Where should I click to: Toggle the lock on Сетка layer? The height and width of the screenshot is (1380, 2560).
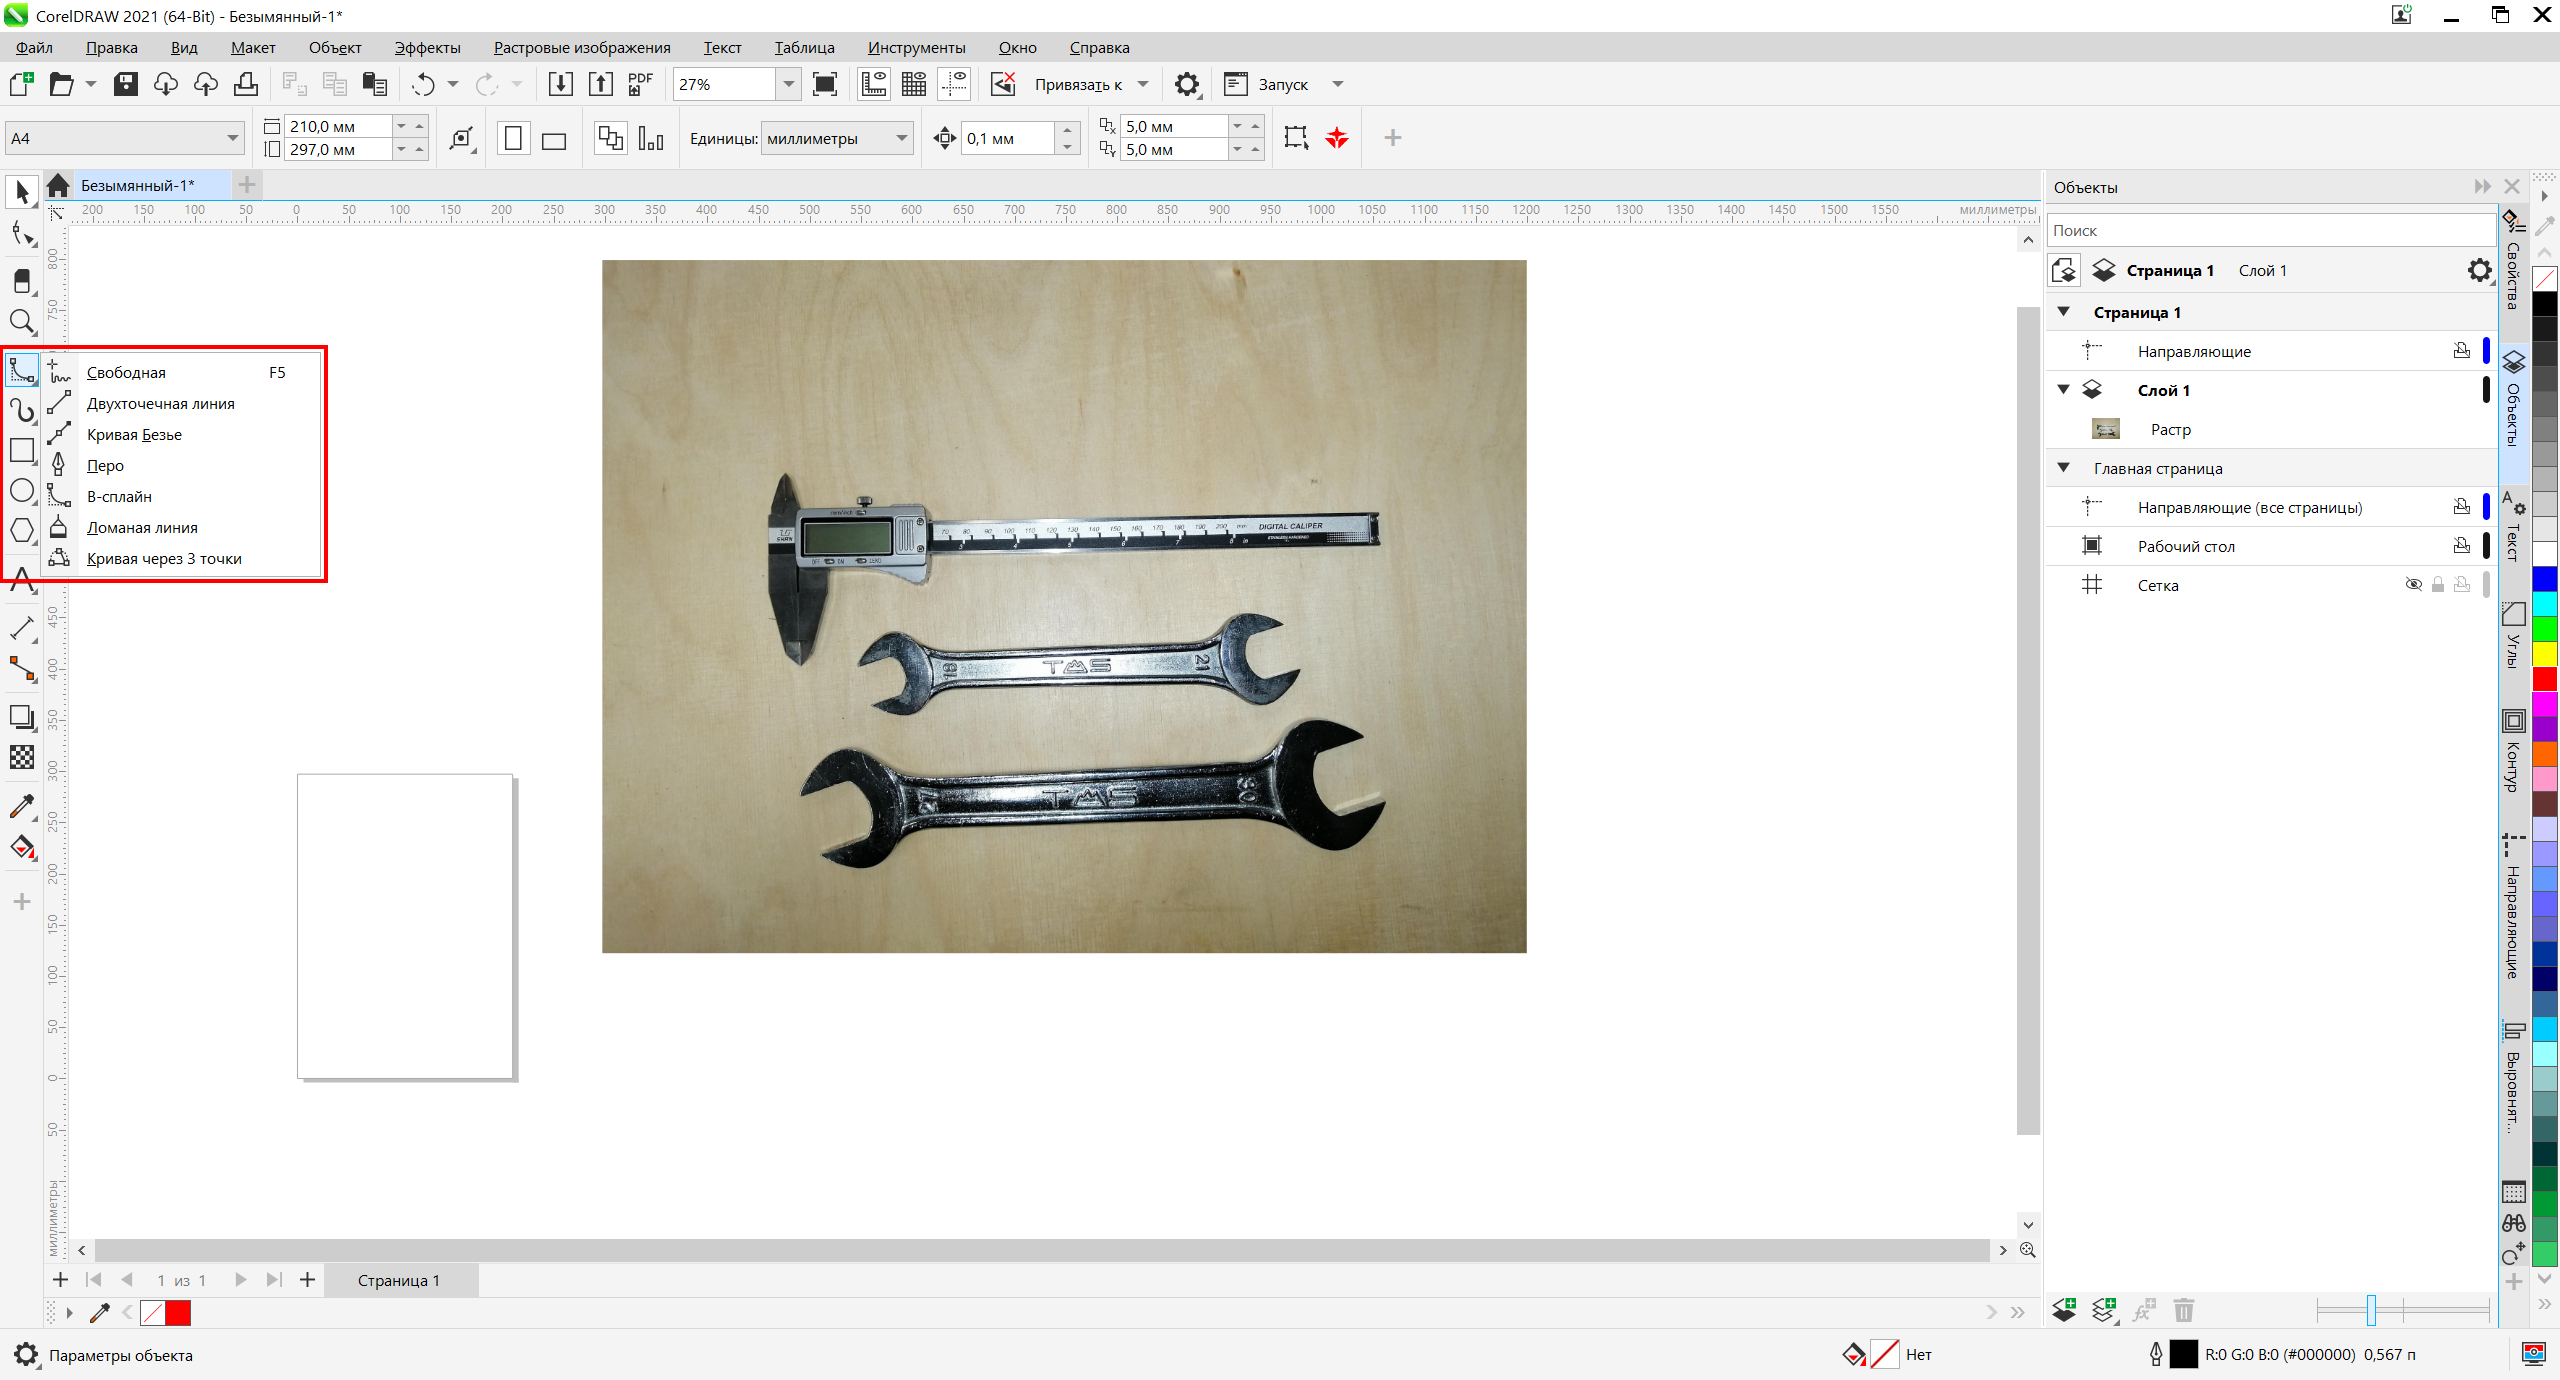click(2438, 585)
